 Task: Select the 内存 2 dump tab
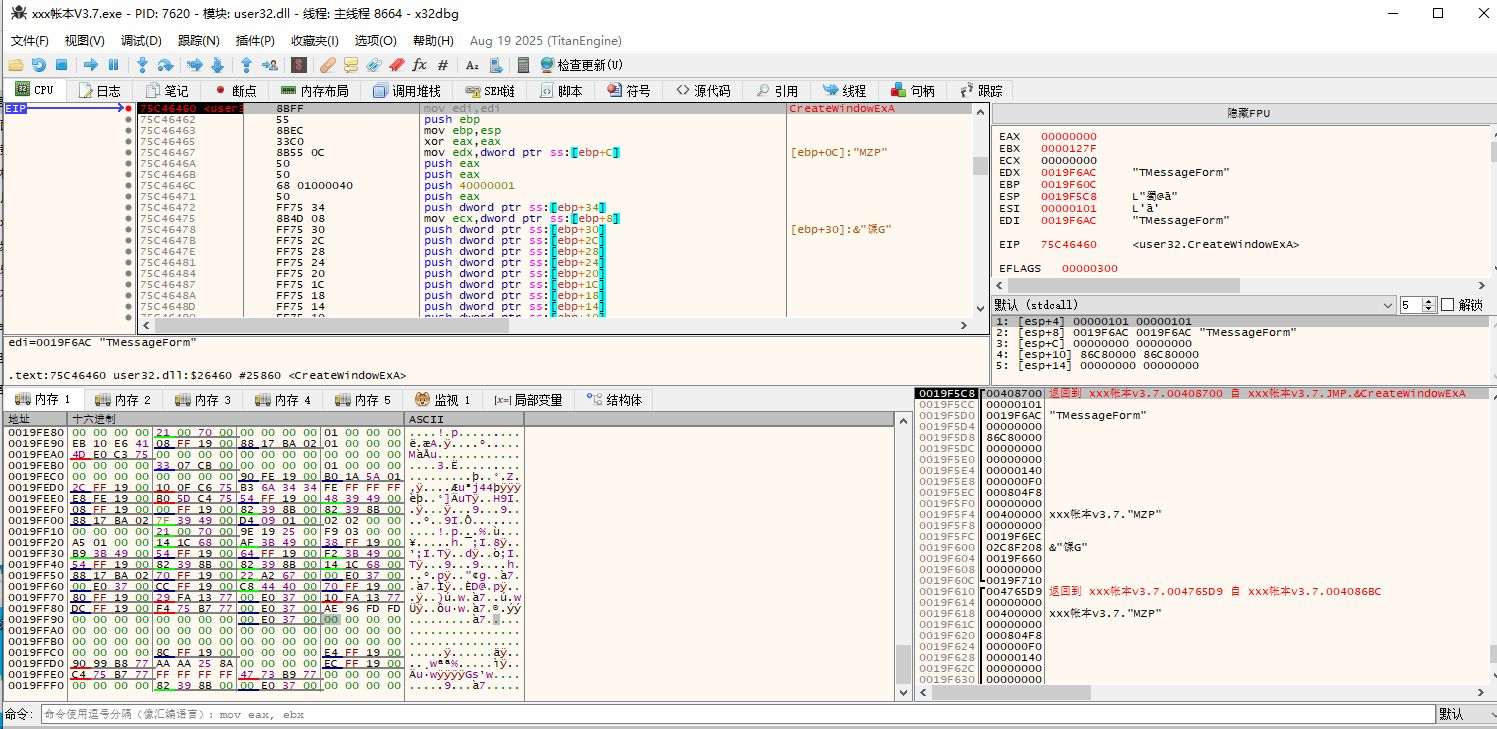125,400
